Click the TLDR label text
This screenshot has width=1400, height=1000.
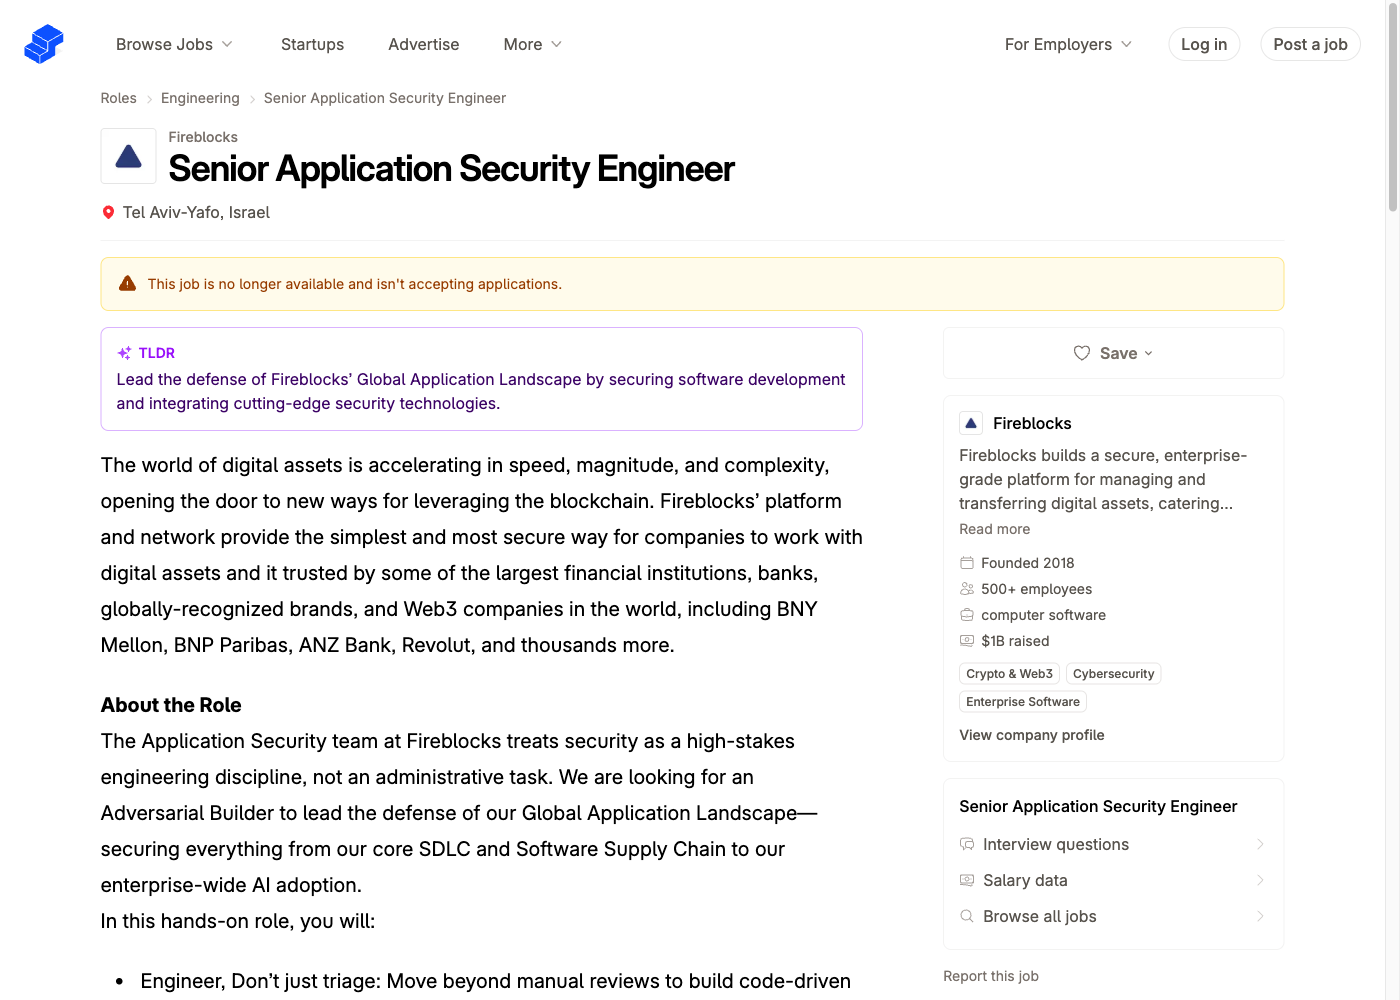[157, 353]
